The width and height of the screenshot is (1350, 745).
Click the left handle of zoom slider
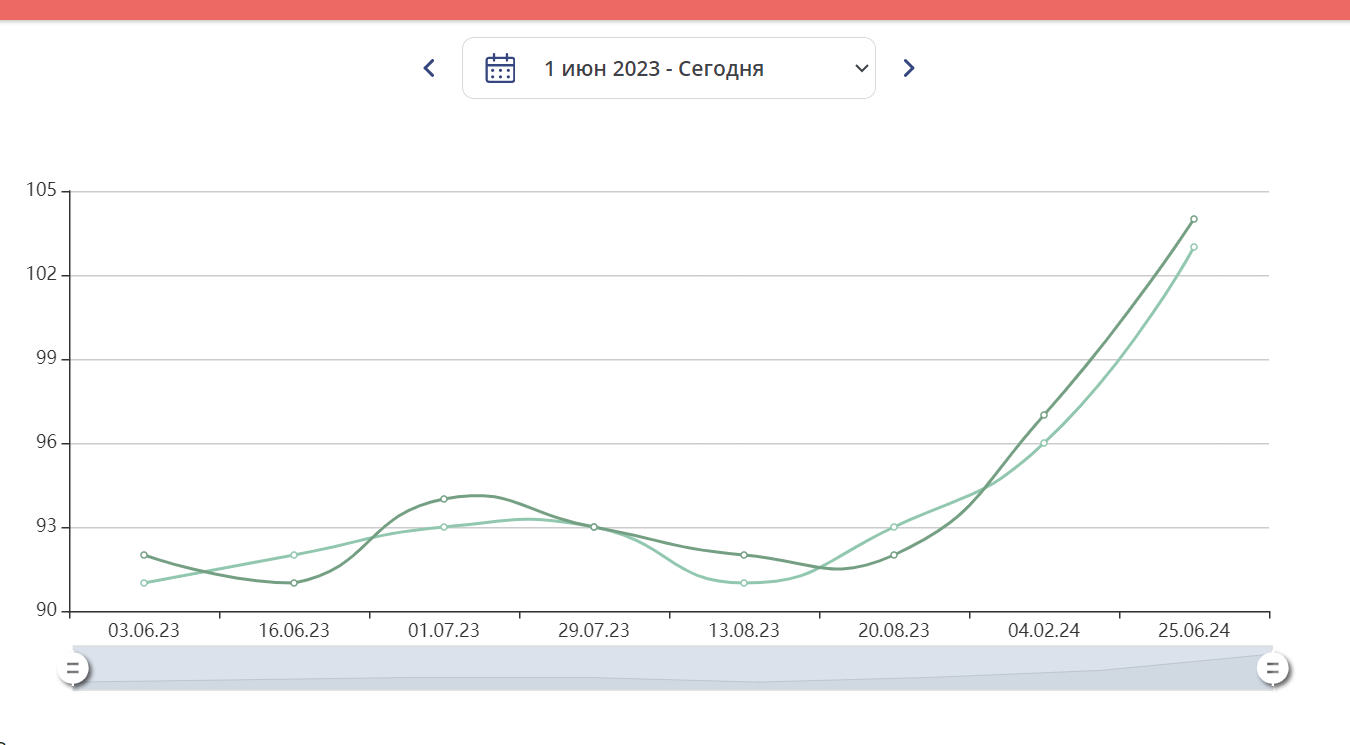73,668
